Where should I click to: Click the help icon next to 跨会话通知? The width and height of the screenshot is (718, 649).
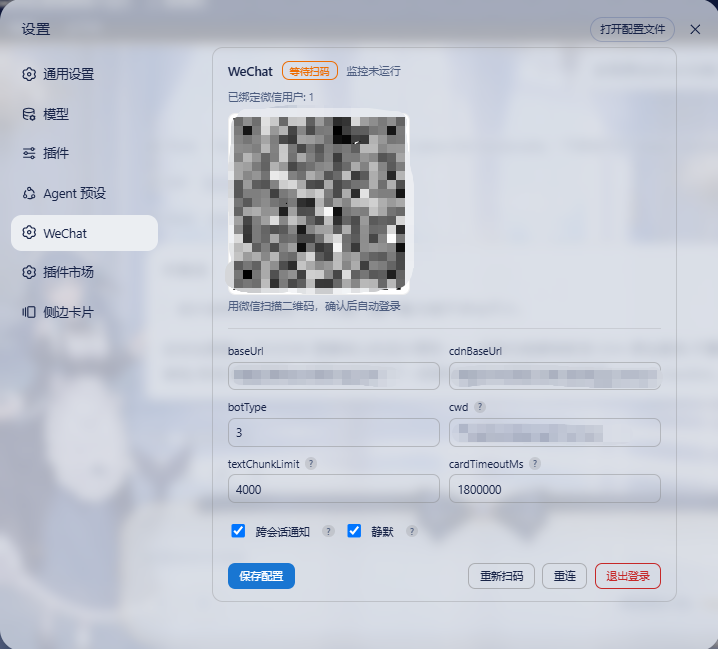328,531
